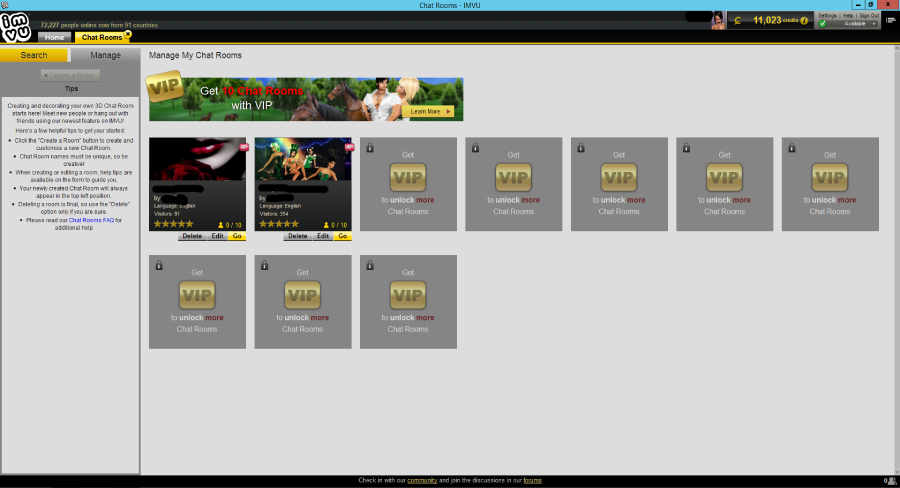Click the Manage My Chat Rooms heading
This screenshot has height=488, width=900.
point(195,55)
